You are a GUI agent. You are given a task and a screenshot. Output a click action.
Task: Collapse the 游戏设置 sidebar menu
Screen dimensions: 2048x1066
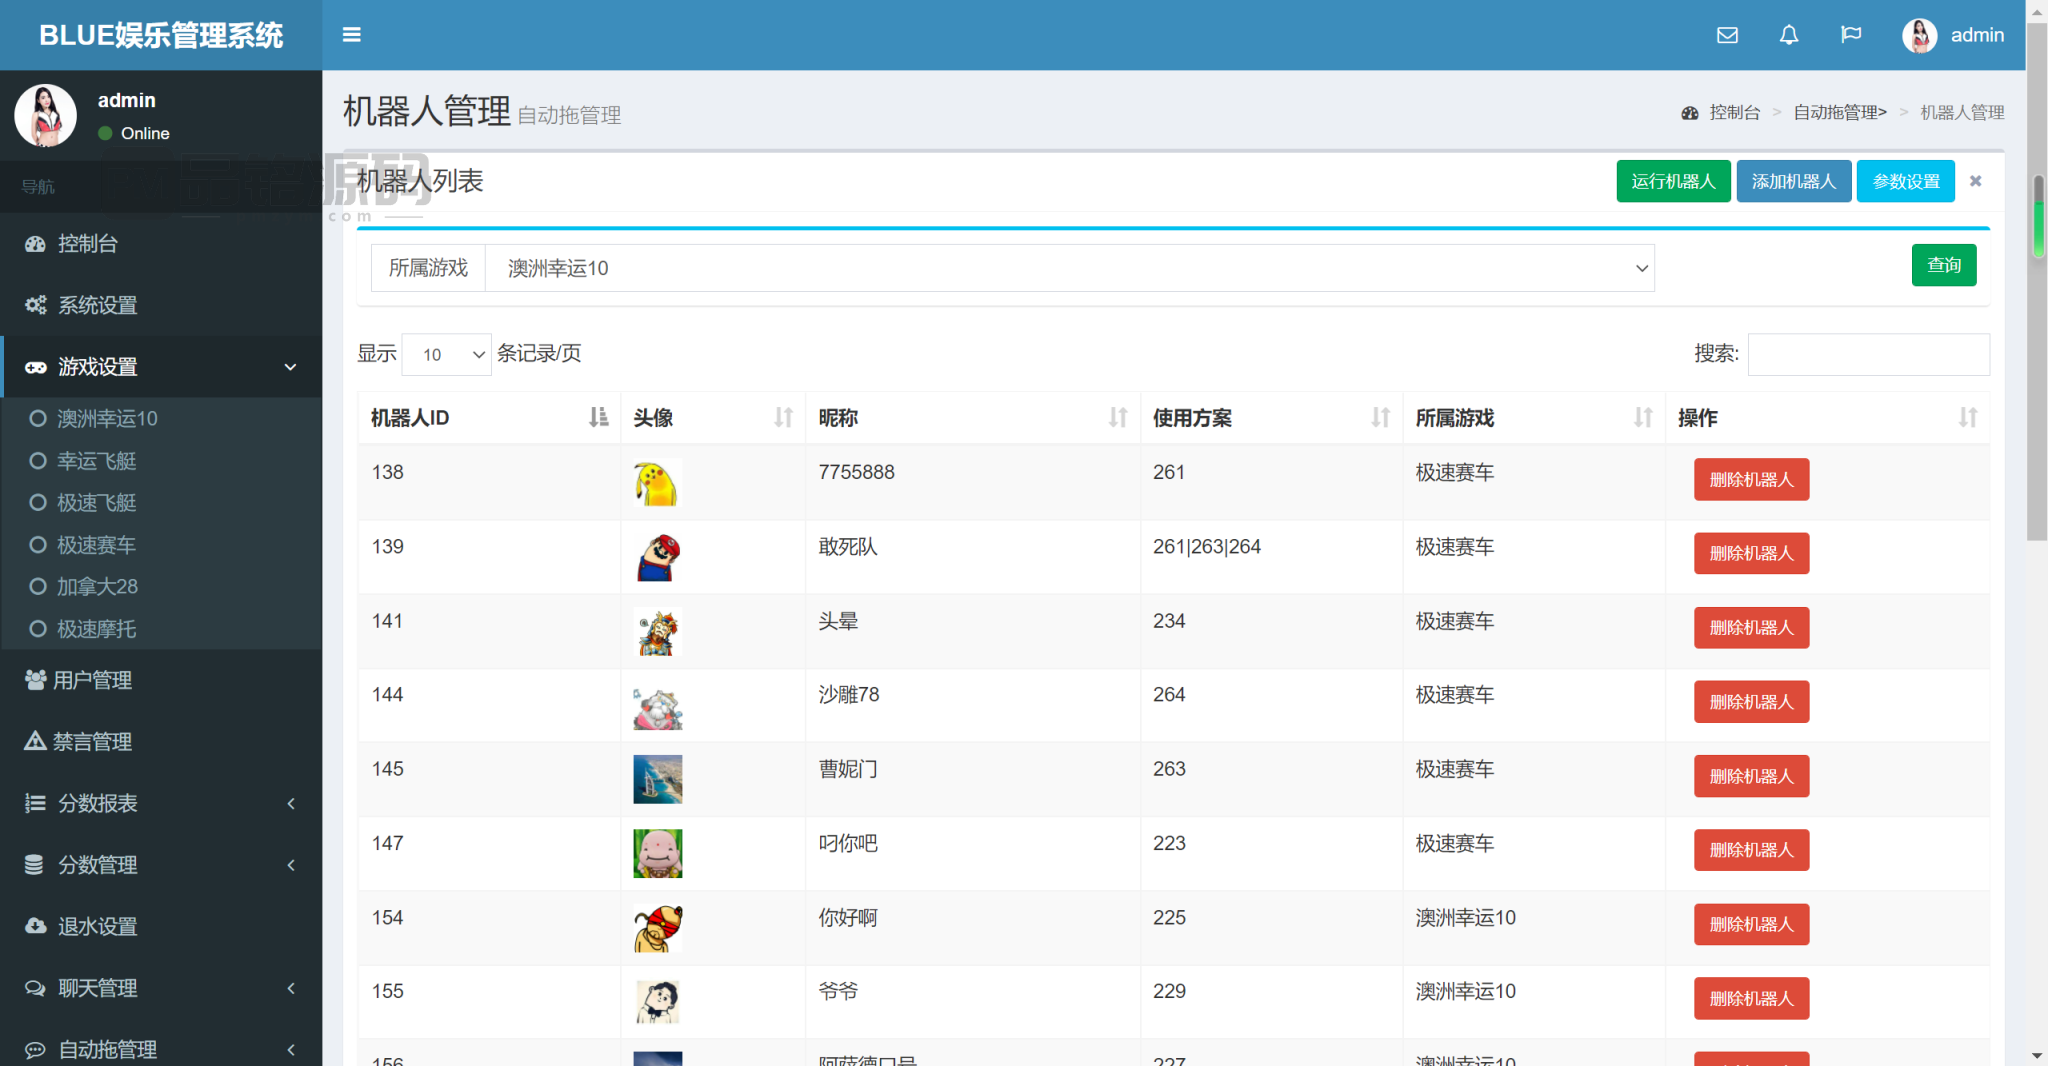coord(161,367)
